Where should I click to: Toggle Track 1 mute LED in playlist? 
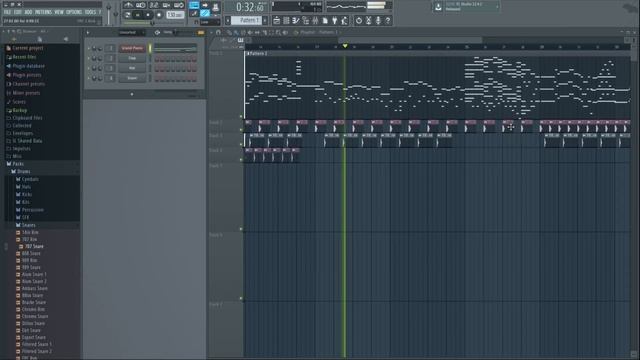(241, 117)
